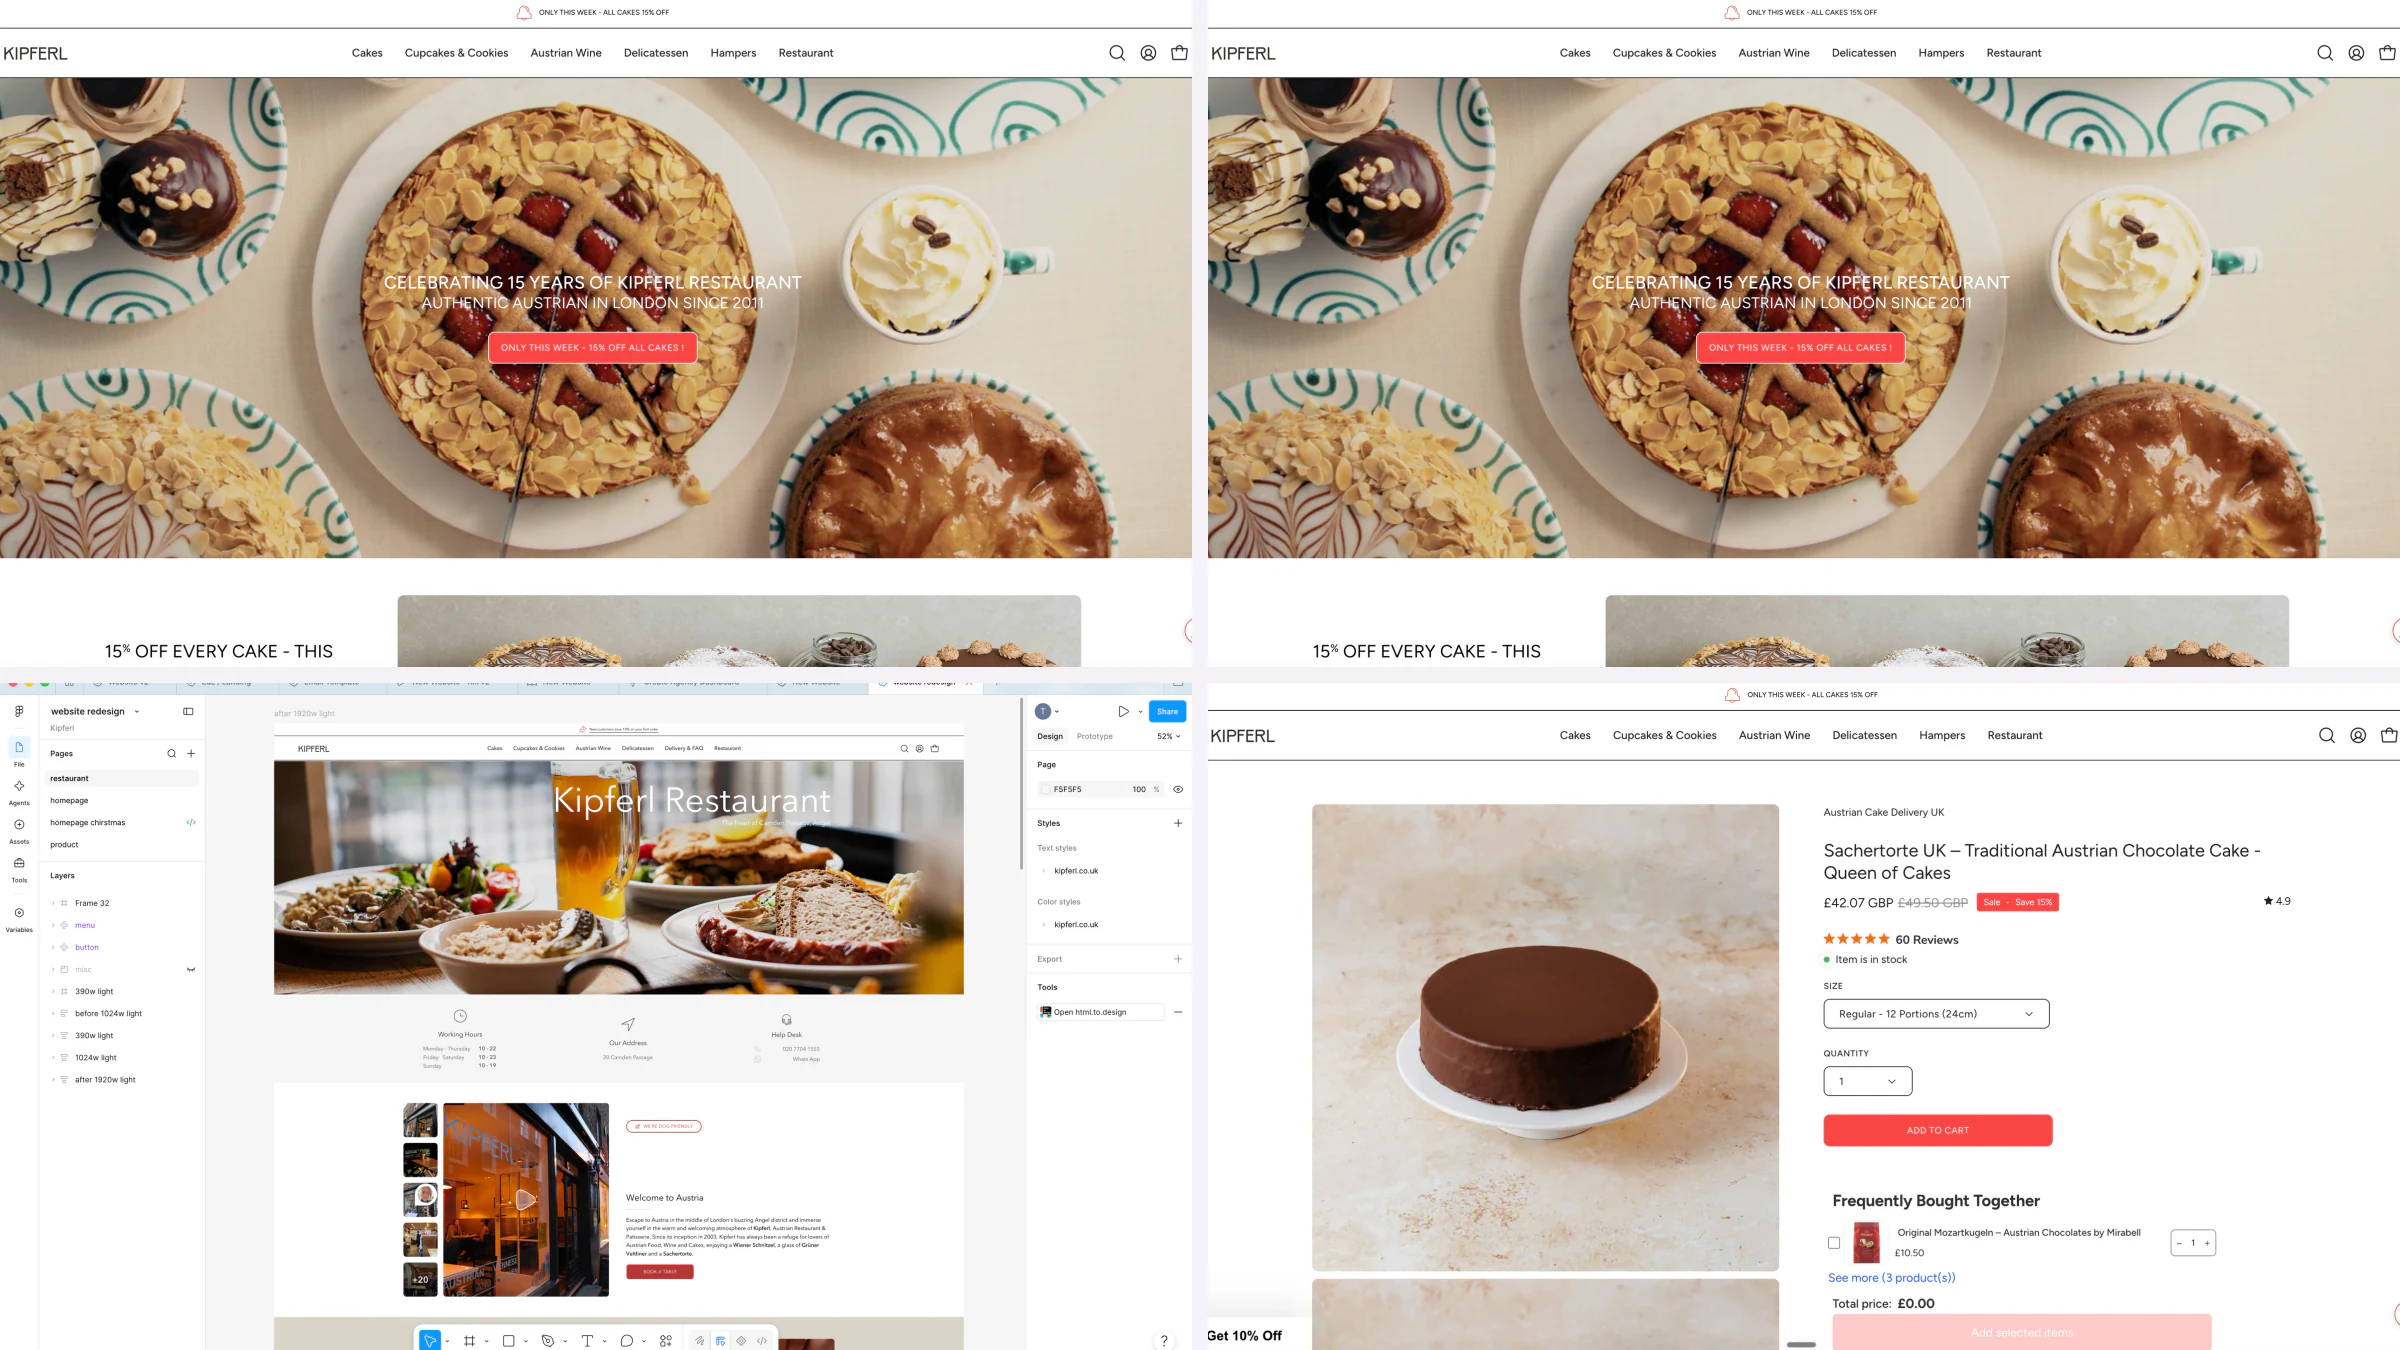The height and width of the screenshot is (1350, 2400).
Task: Increase Mozartkugeln quantity with the plus stepper
Action: pyautogui.click(x=2207, y=1243)
